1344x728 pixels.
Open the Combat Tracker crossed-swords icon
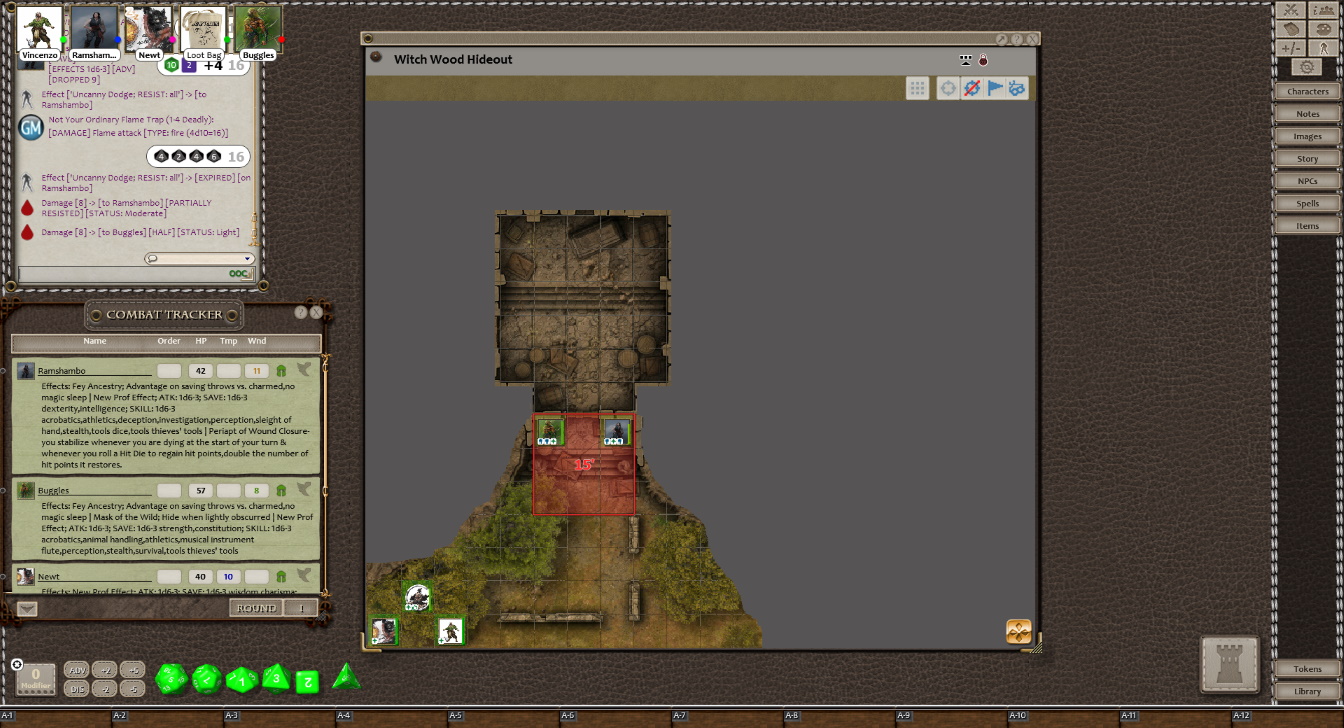pyautogui.click(x=1291, y=10)
